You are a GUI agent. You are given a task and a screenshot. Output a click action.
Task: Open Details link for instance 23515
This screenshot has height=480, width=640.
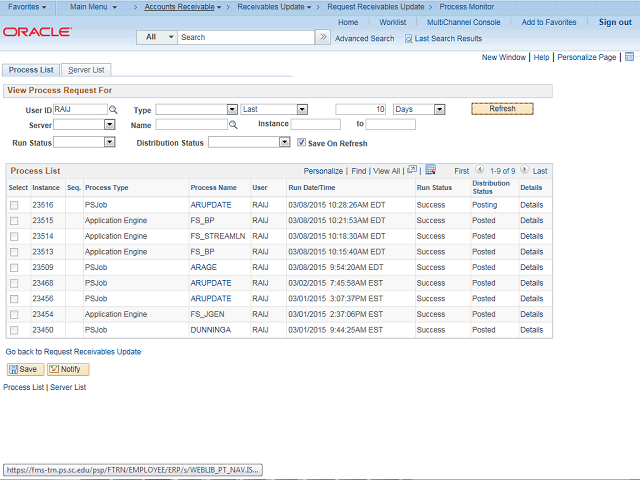pyautogui.click(x=531, y=220)
